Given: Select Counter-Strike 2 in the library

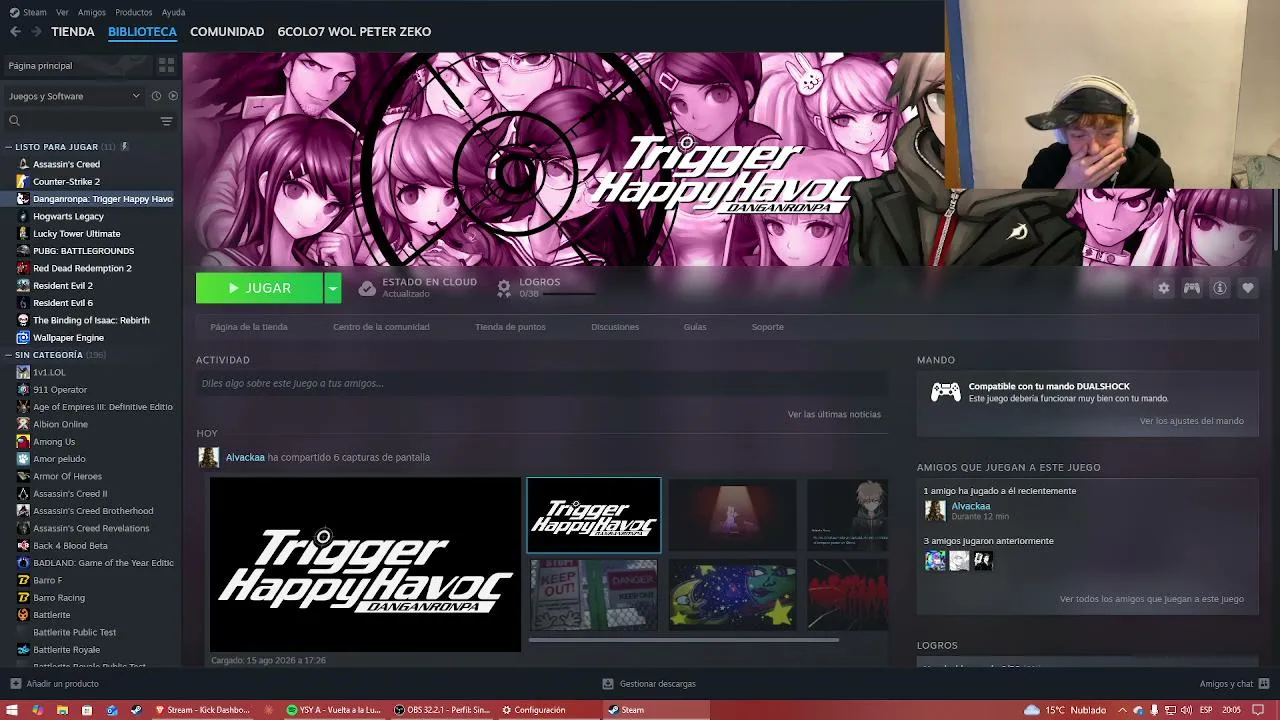Looking at the screenshot, I should [x=66, y=182].
